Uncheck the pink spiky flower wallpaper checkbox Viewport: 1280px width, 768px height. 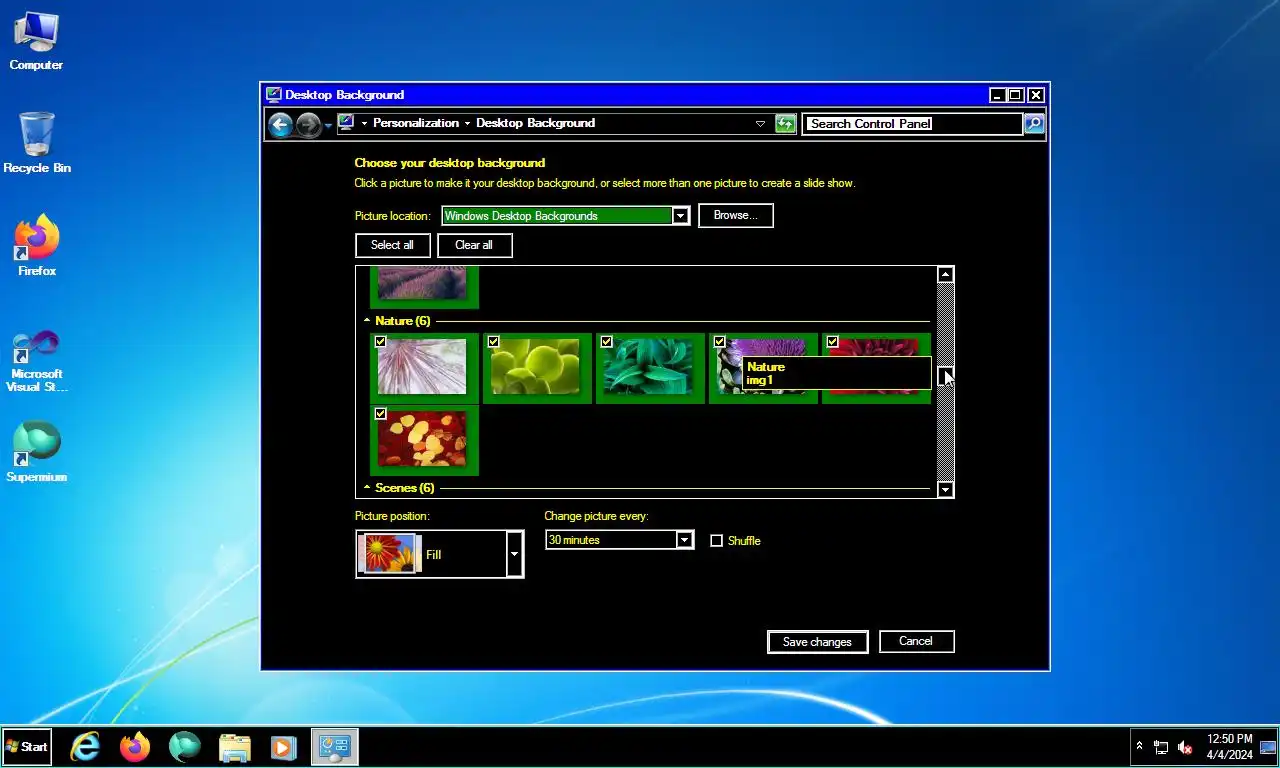tap(380, 341)
